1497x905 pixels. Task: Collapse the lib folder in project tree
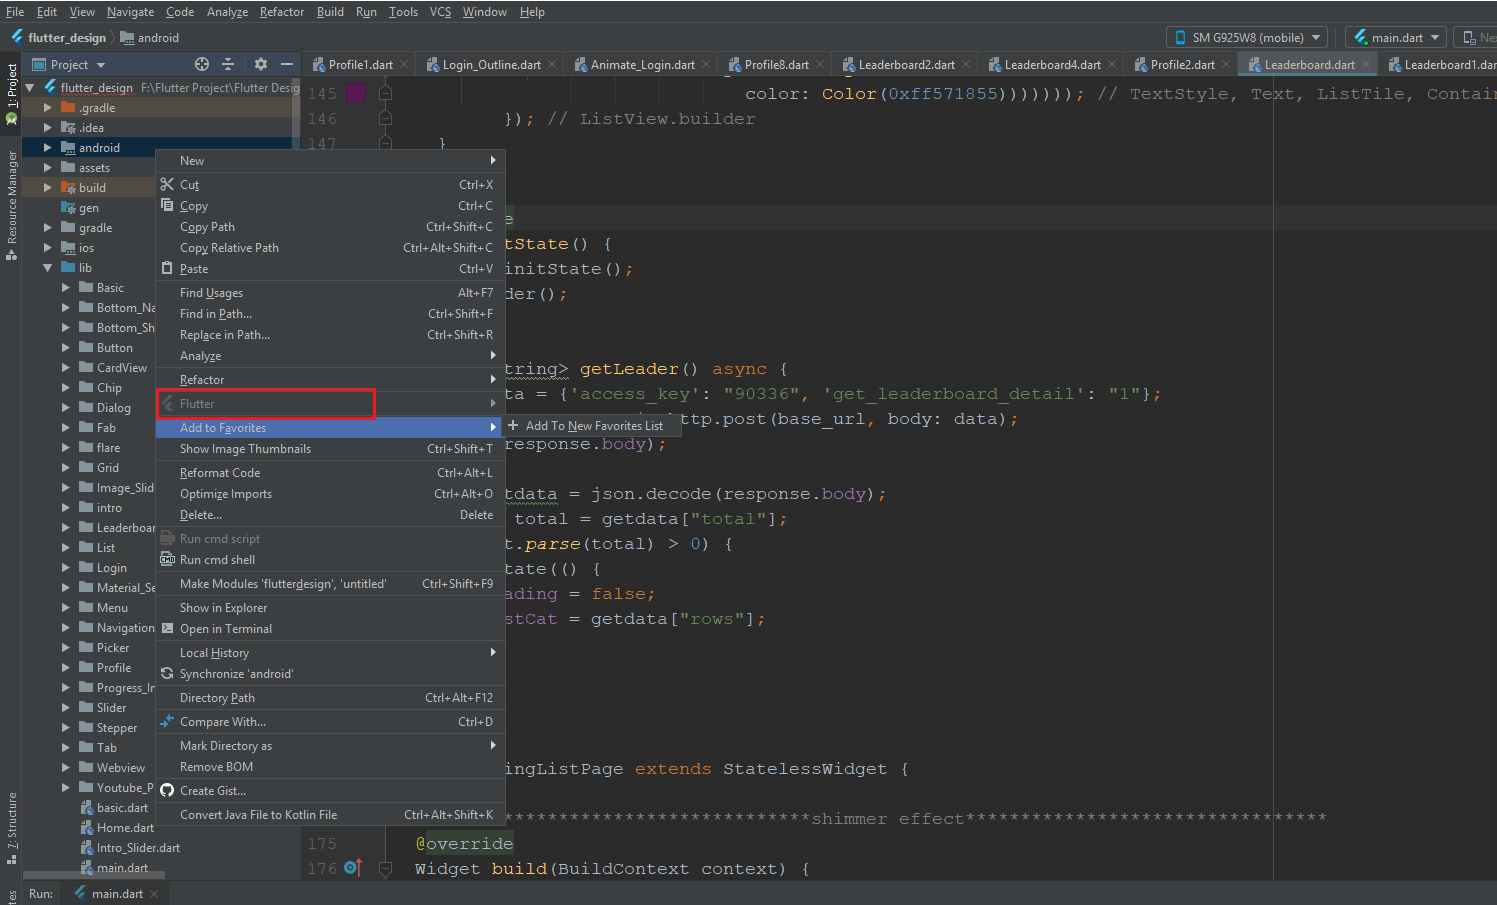47,268
